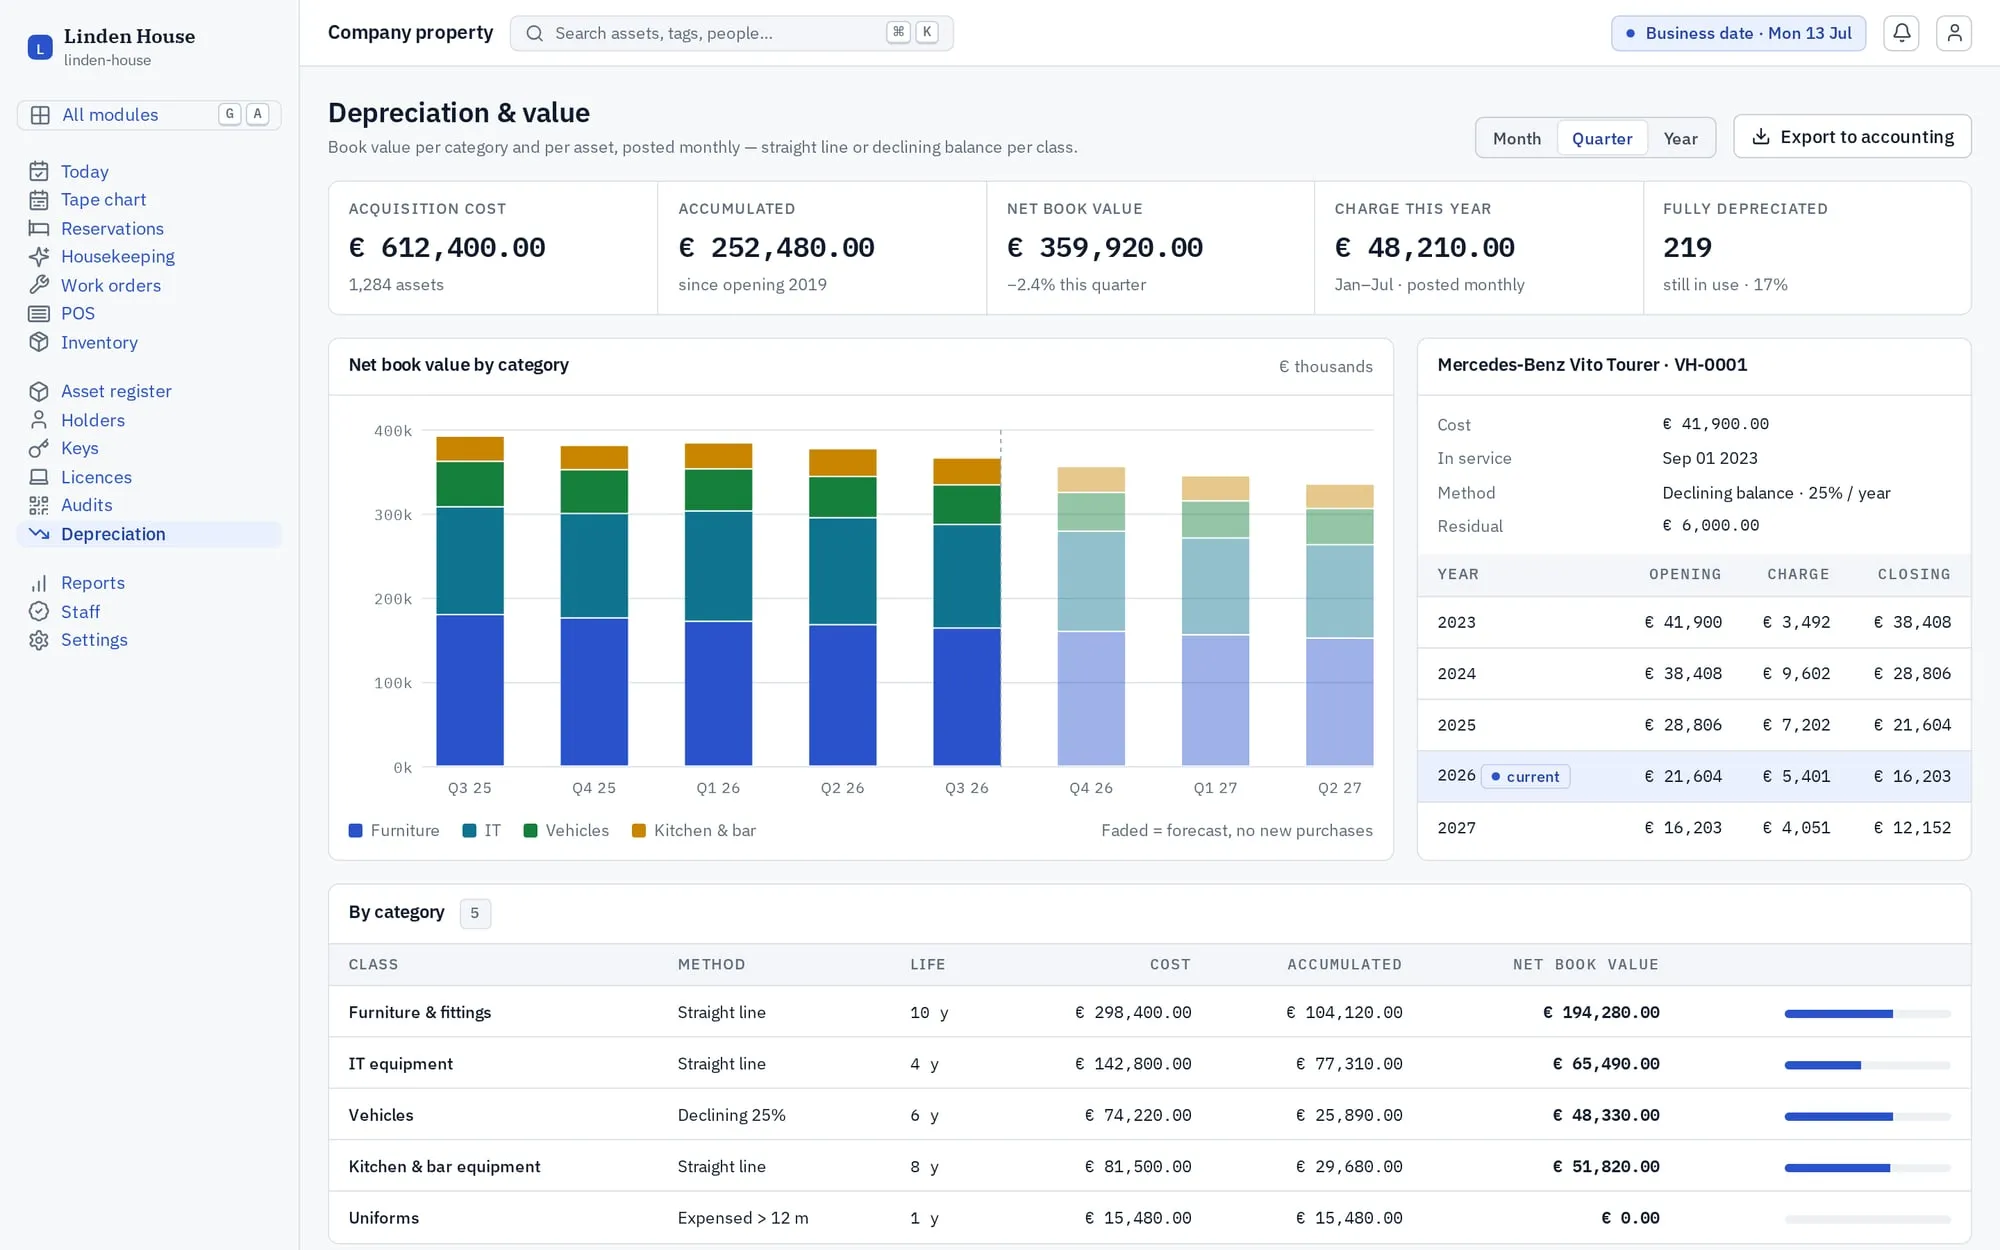The width and height of the screenshot is (2000, 1250).
Task: Select the 2026 current year row
Action: [1694, 777]
